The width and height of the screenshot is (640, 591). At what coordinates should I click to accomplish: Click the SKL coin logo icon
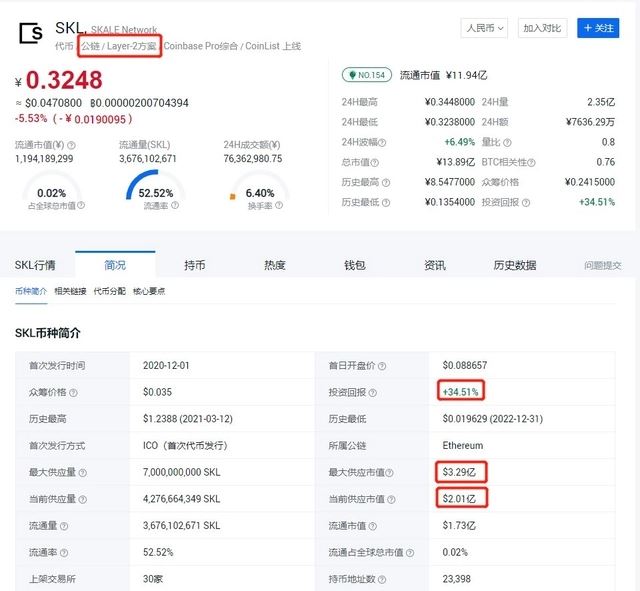pyautogui.click(x=31, y=33)
